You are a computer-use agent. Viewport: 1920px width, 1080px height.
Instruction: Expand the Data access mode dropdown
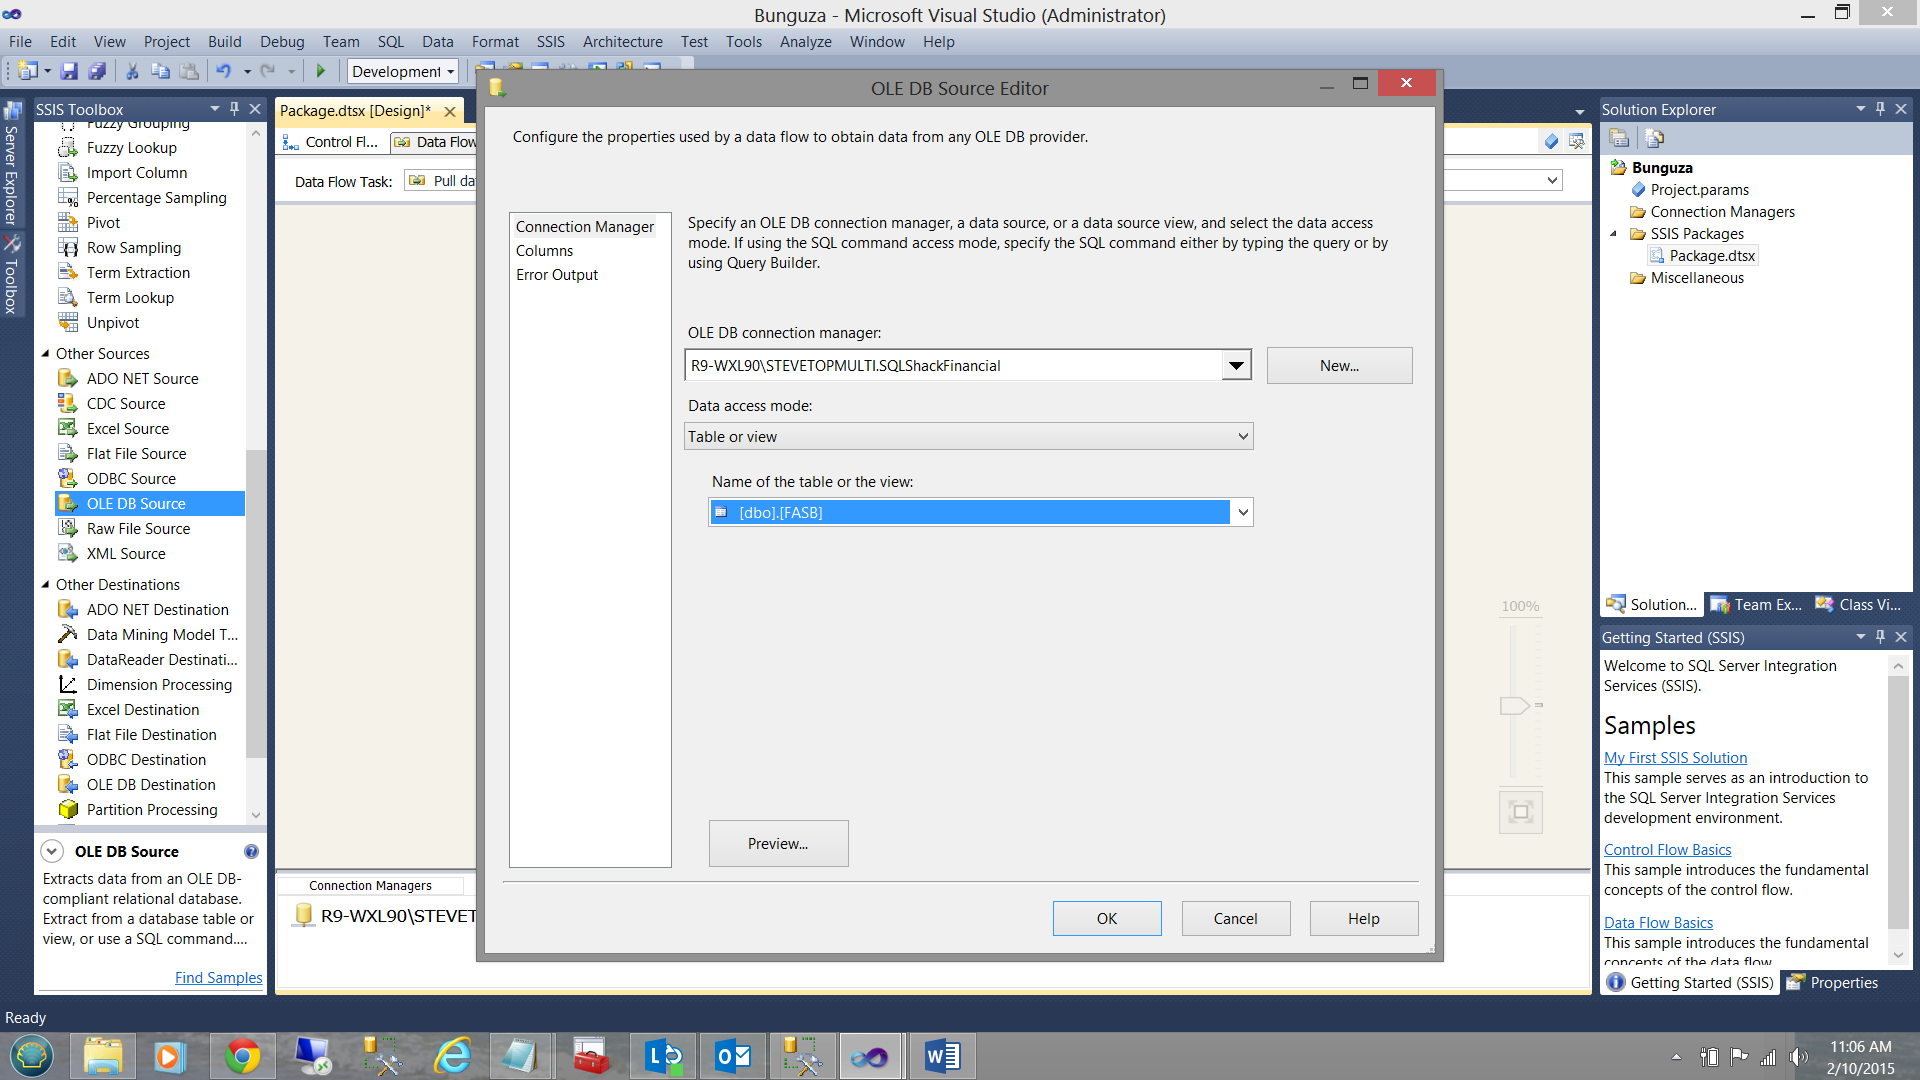tap(1243, 436)
